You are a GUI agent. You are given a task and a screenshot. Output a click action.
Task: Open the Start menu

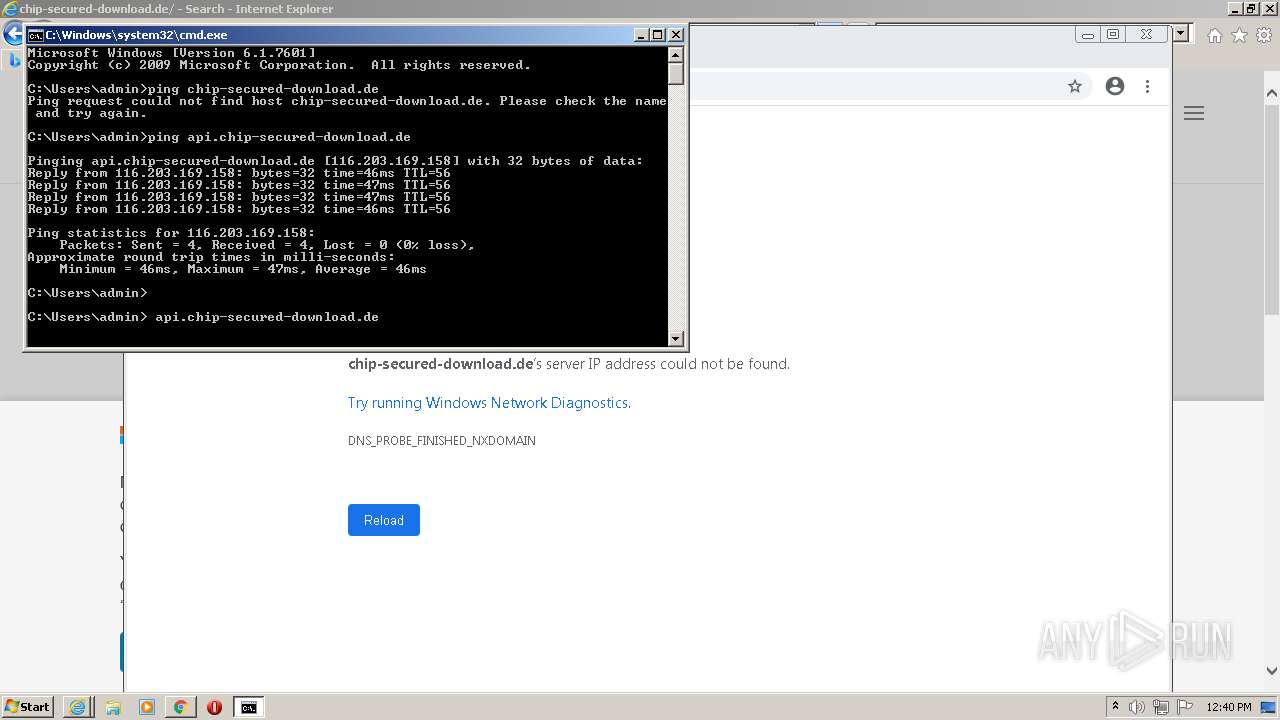click(27, 707)
